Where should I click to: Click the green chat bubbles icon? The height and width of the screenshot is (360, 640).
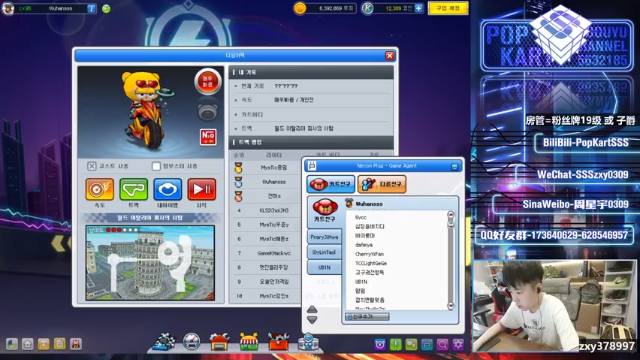(x=411, y=344)
